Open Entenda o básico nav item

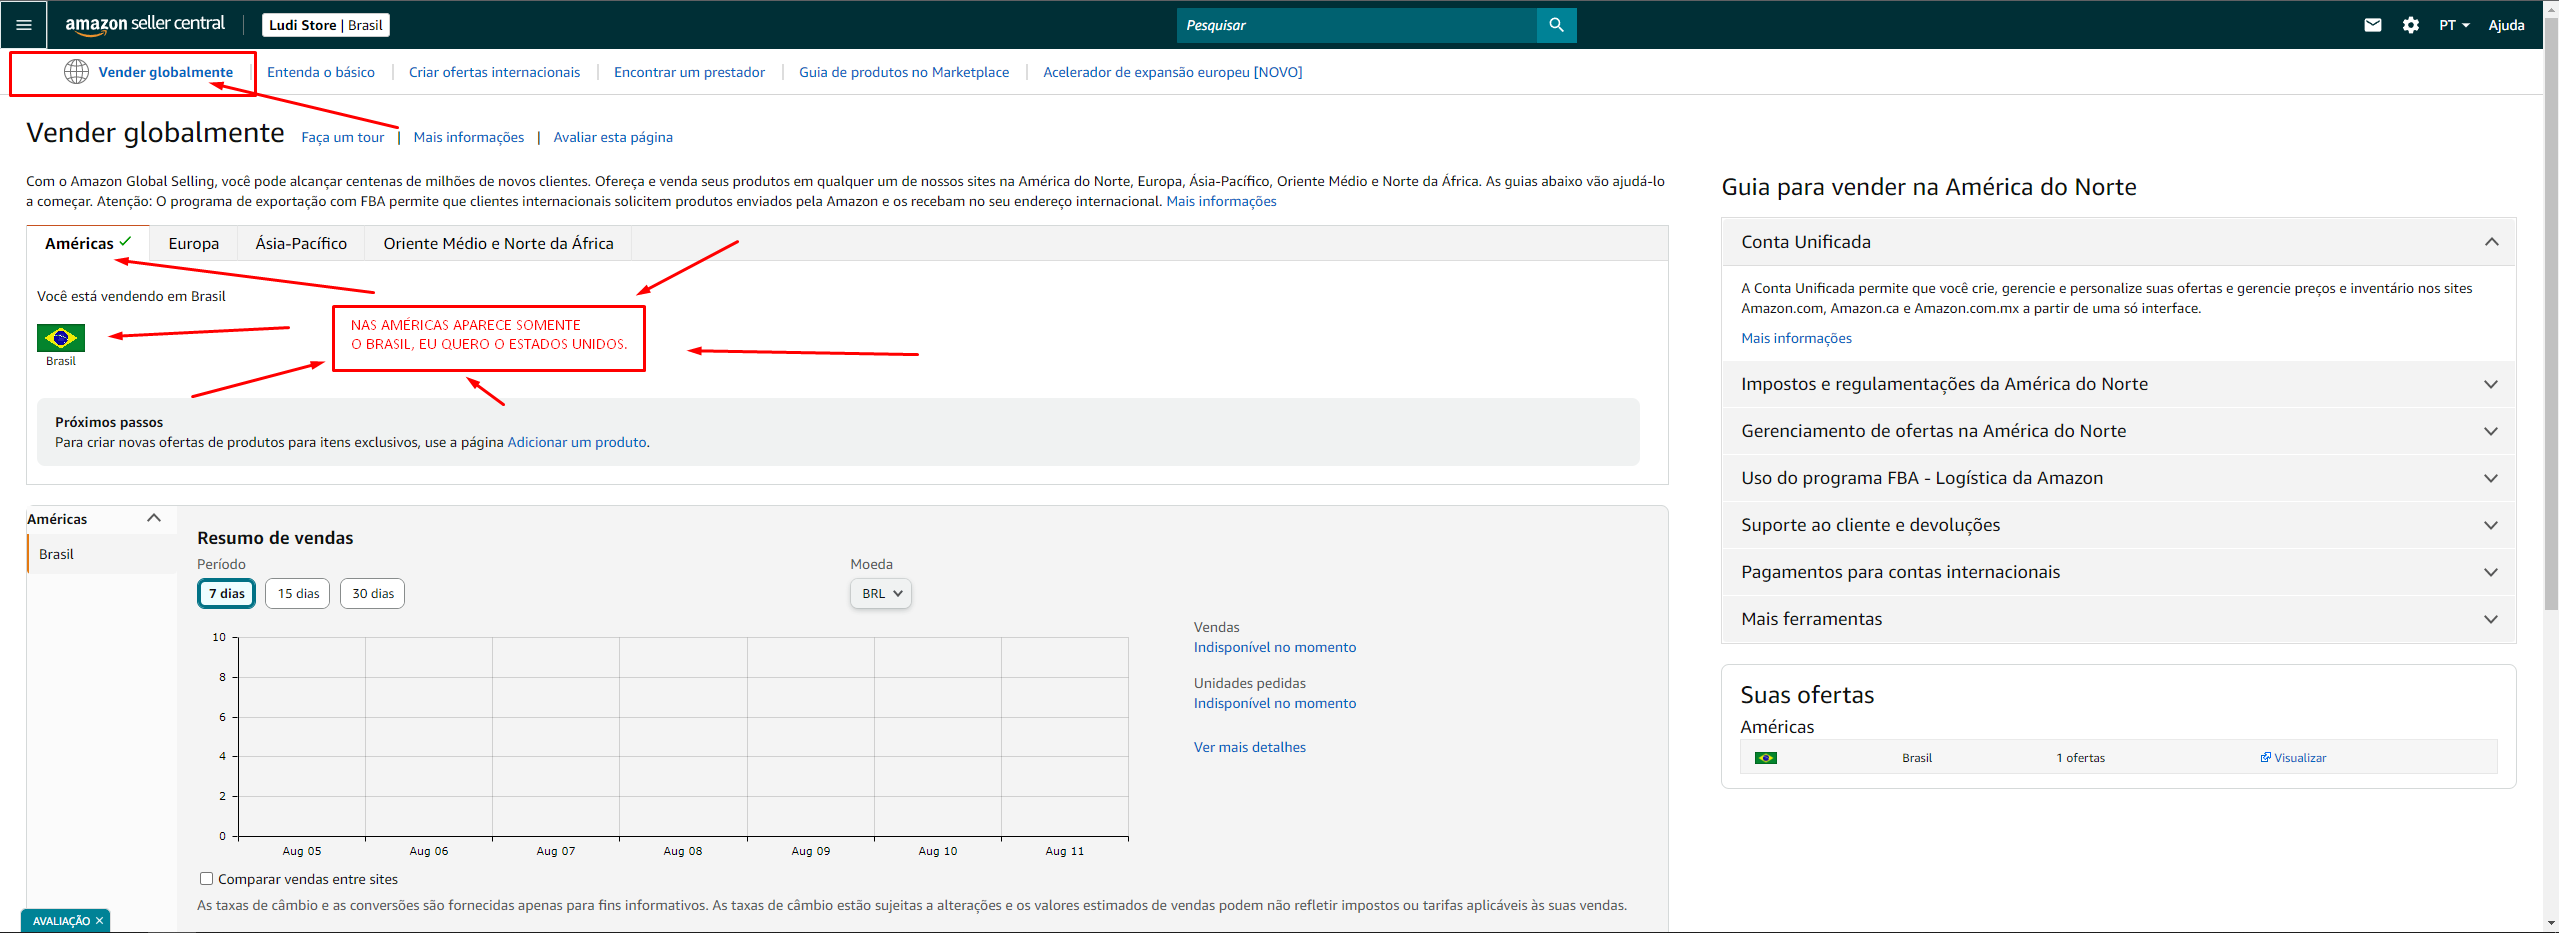[x=321, y=72]
